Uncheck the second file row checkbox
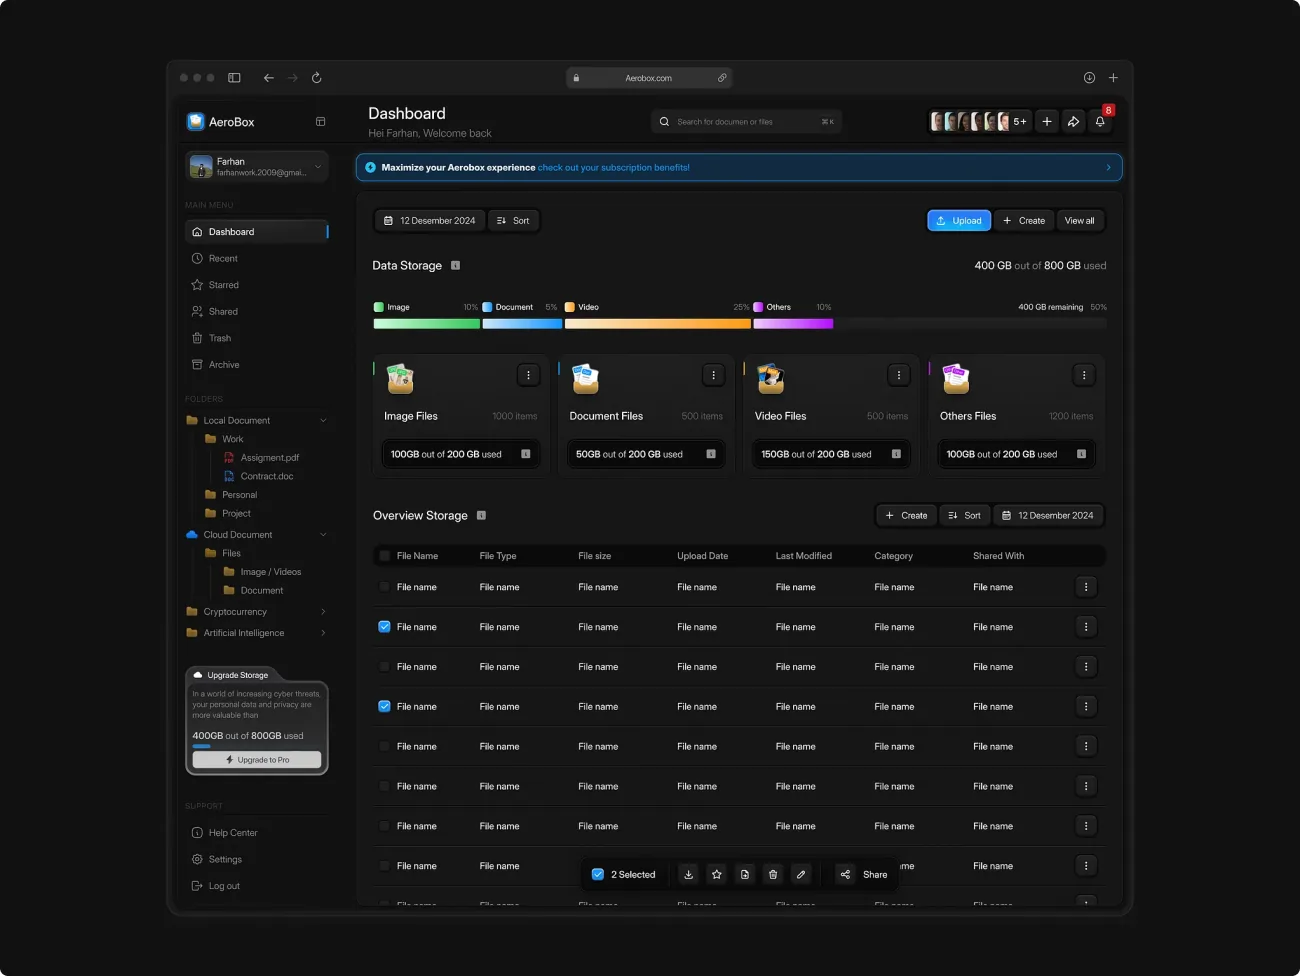1300x976 pixels. coord(384,627)
